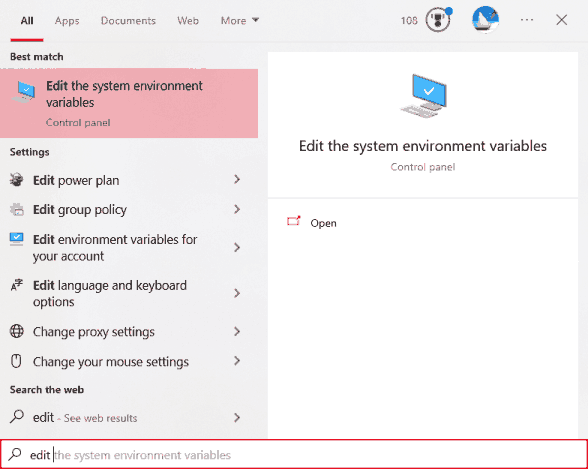Click the globe icon for proxy settings
The image size is (588, 469).
coord(16,331)
